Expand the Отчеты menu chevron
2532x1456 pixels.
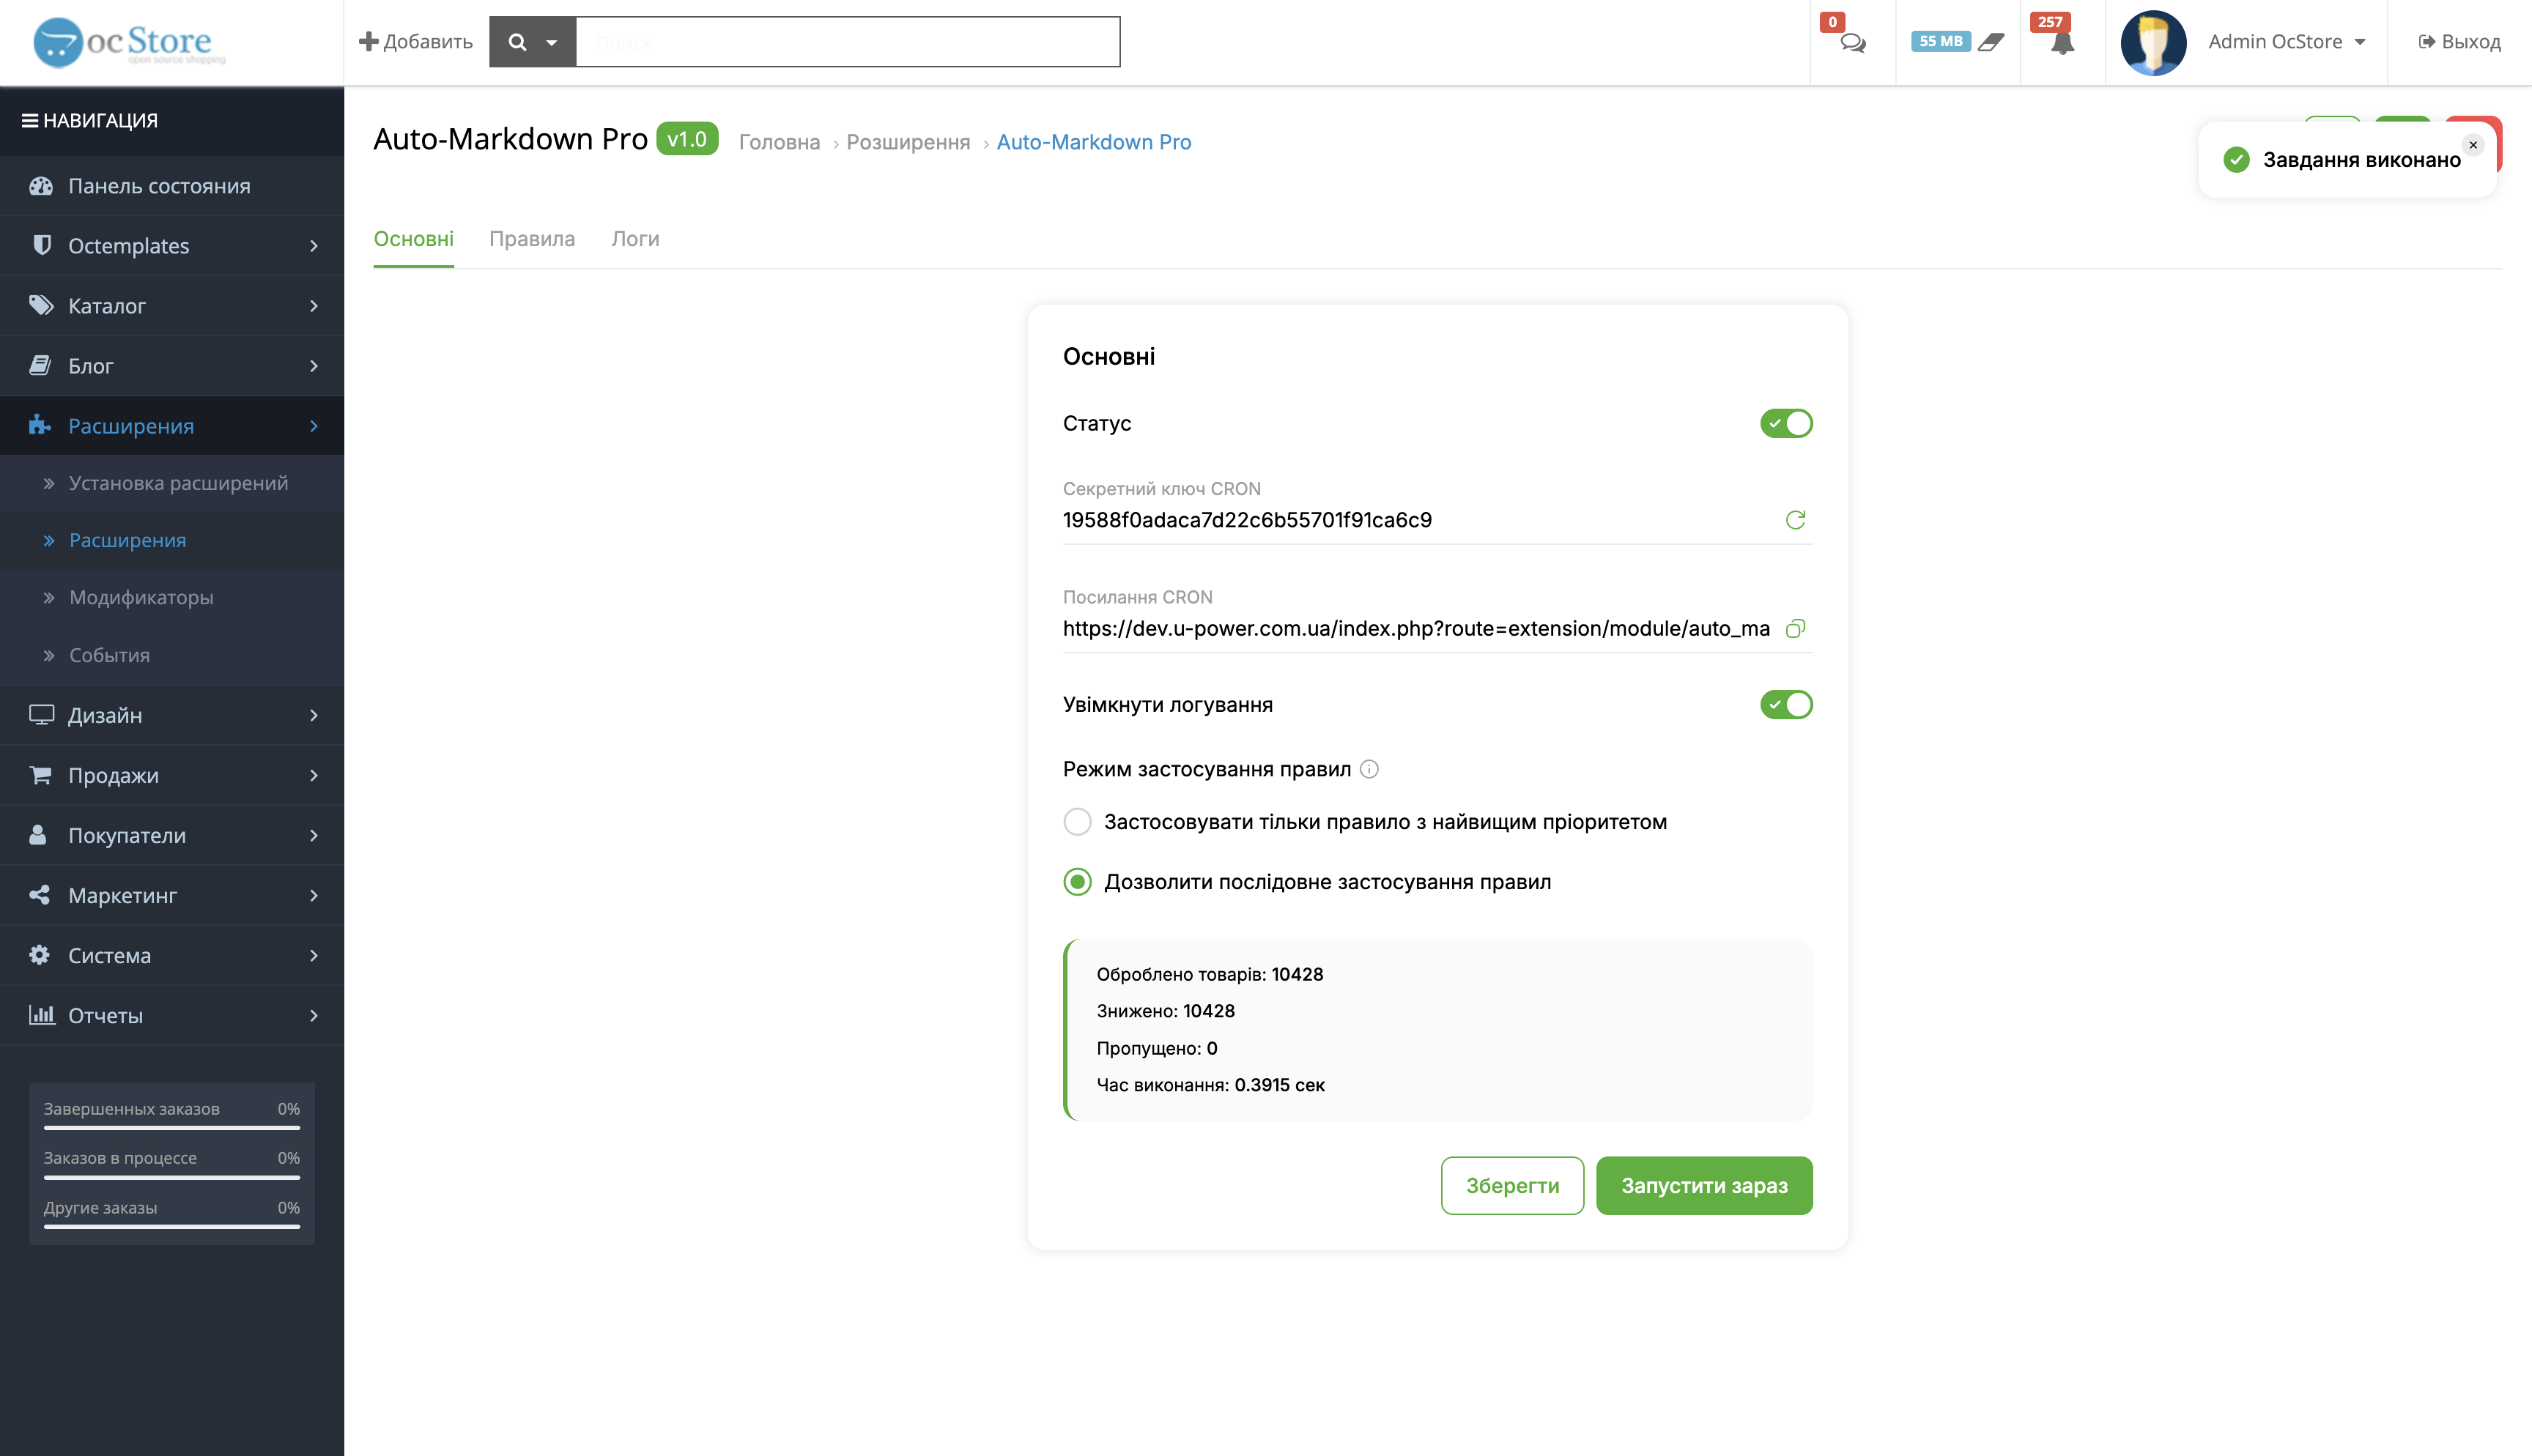[314, 1015]
